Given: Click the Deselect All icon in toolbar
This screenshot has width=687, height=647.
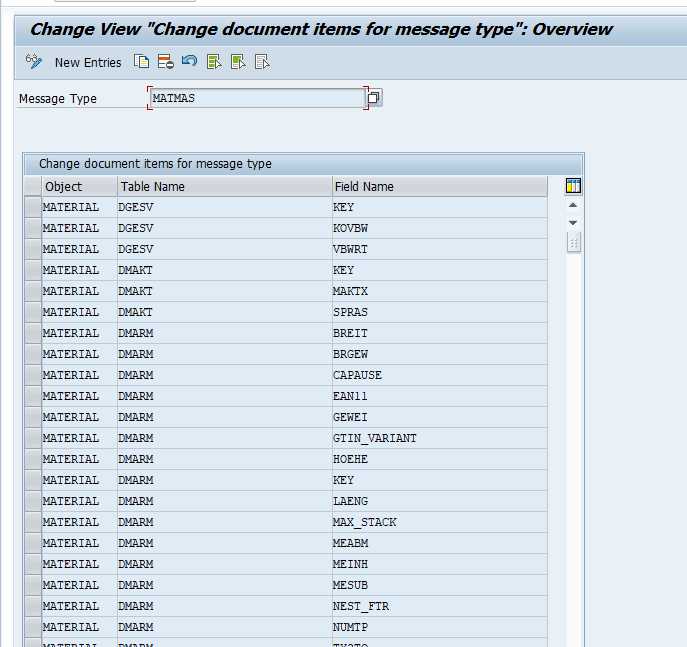Looking at the screenshot, I should coord(262,62).
